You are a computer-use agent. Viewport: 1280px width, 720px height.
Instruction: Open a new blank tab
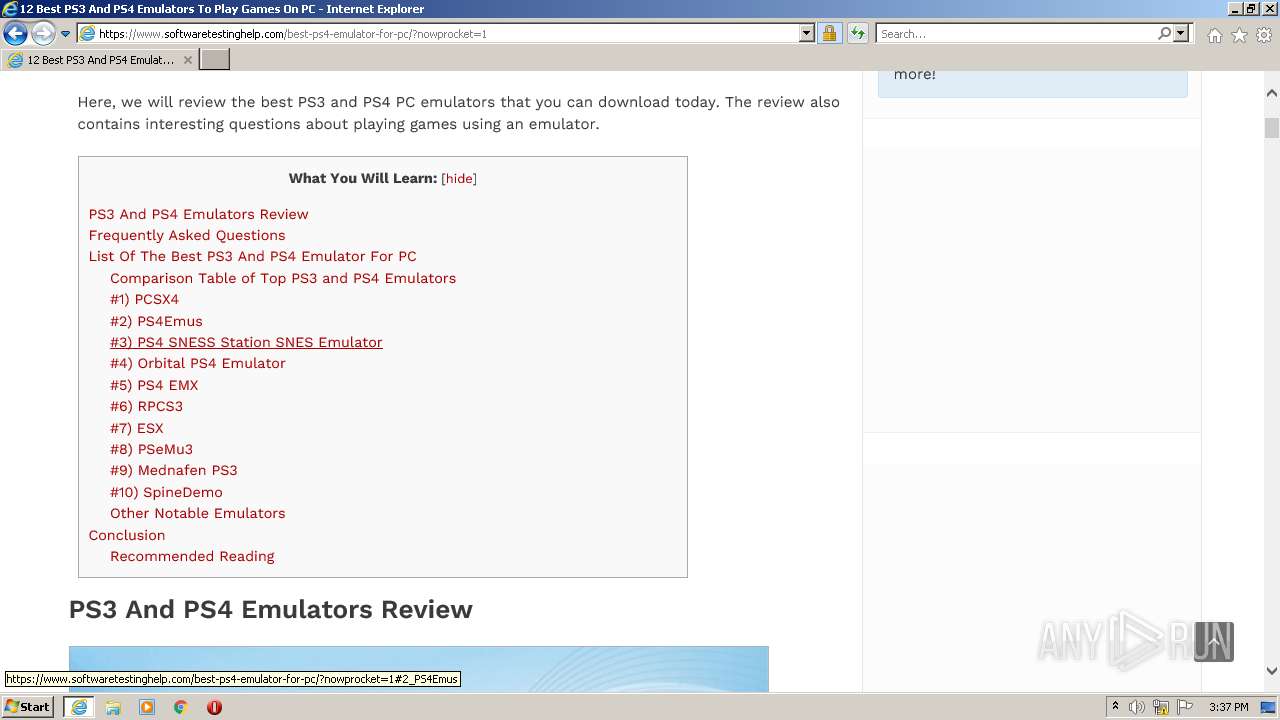tap(215, 60)
